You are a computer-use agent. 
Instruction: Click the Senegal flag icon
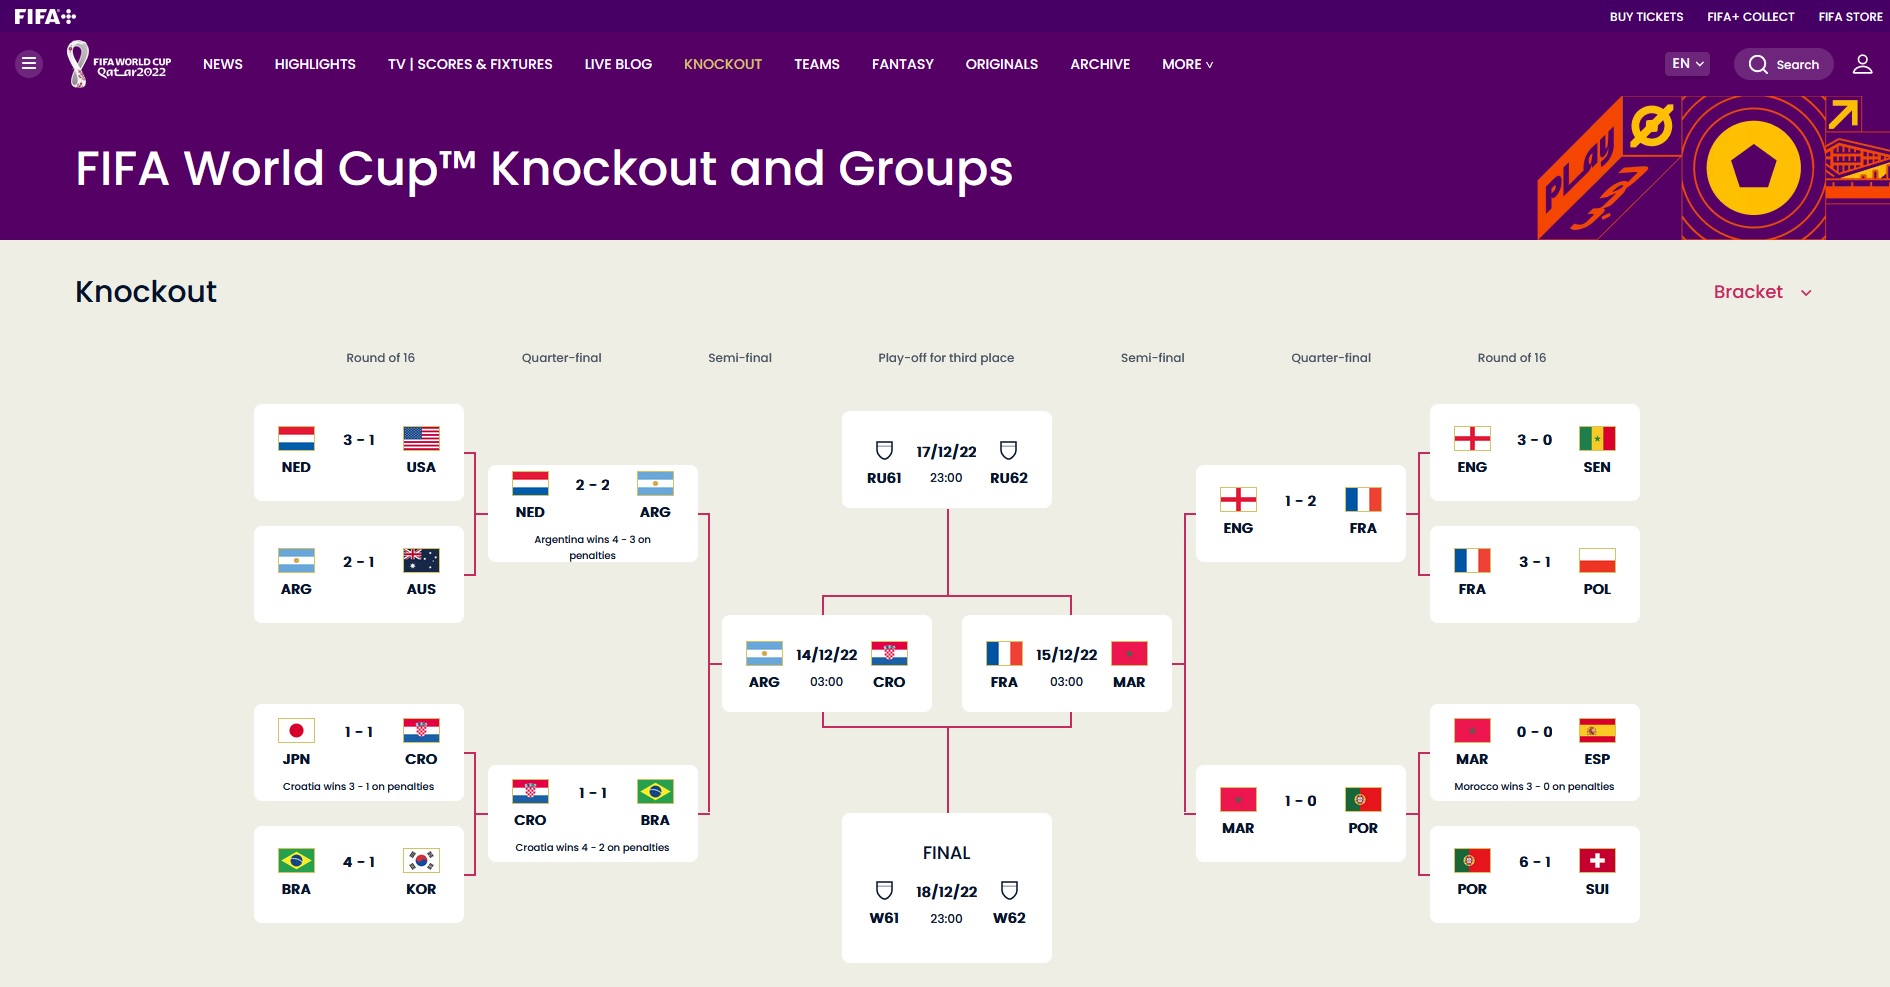[1597, 438]
